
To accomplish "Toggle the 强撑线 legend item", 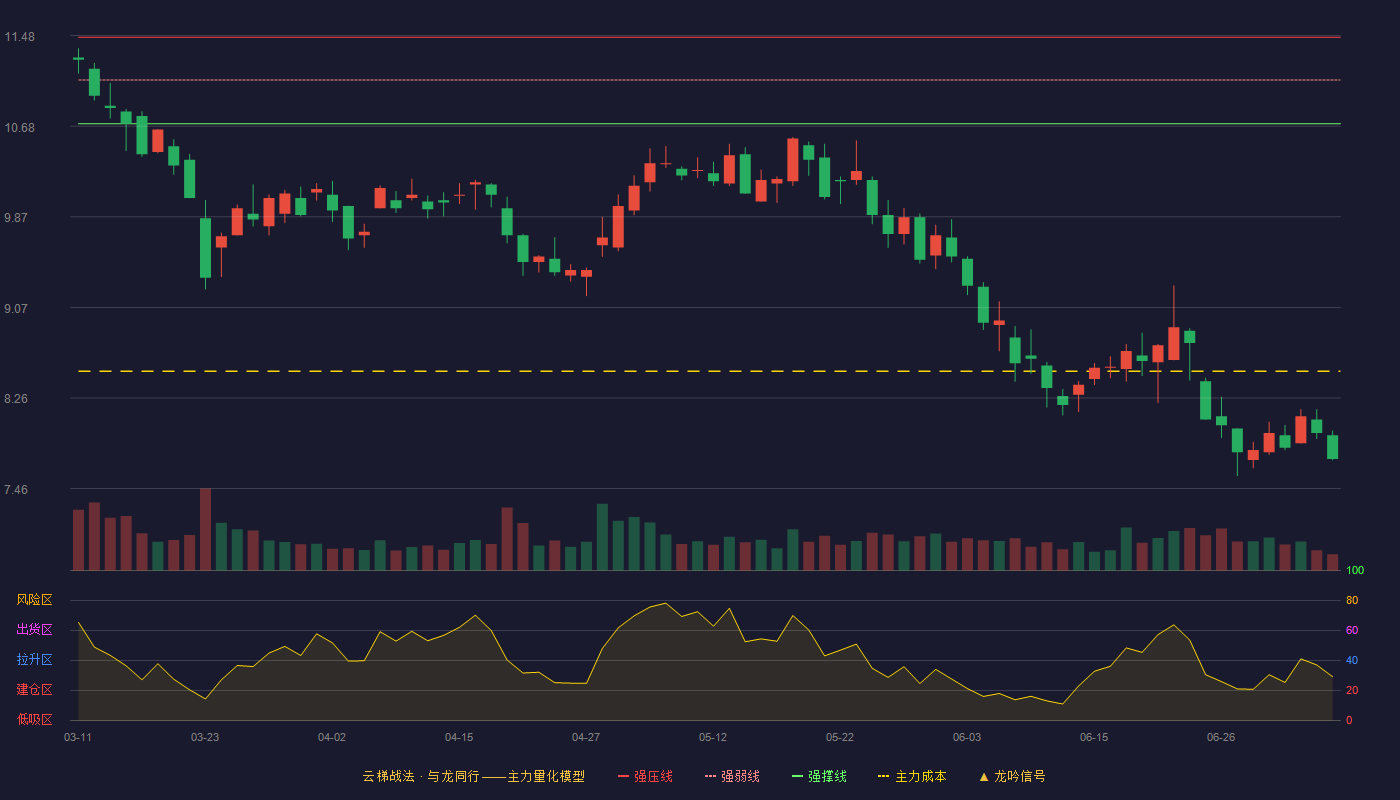I will coord(819,776).
